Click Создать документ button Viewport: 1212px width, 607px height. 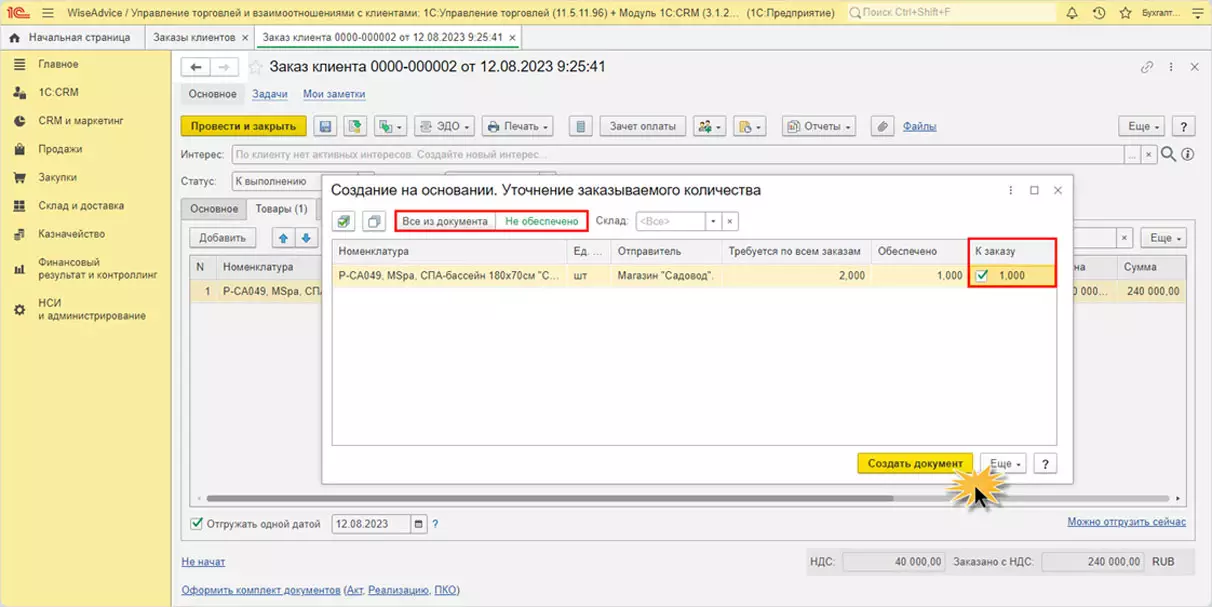coord(915,464)
